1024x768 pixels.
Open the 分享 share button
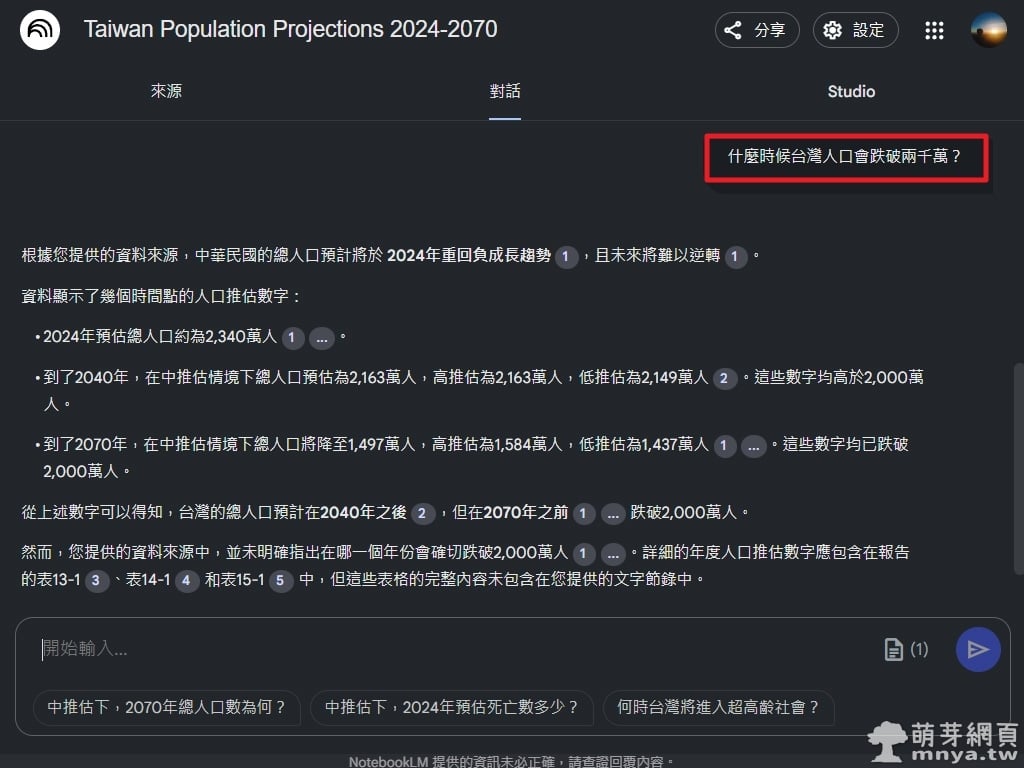click(755, 30)
